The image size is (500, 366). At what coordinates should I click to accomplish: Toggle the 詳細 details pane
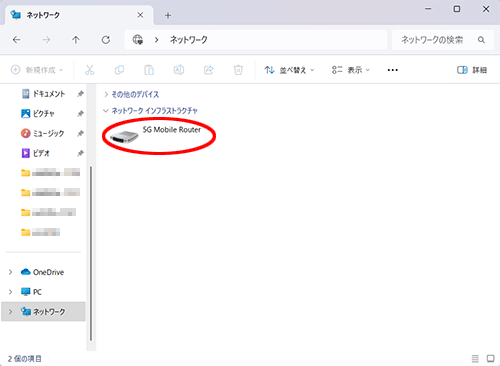coord(472,70)
